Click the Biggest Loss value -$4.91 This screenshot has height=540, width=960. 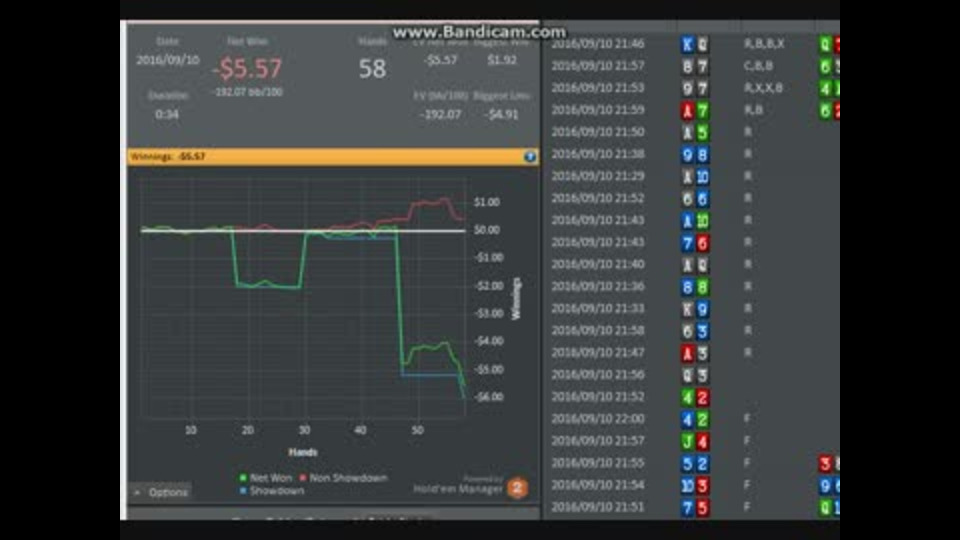pyautogui.click(x=502, y=114)
